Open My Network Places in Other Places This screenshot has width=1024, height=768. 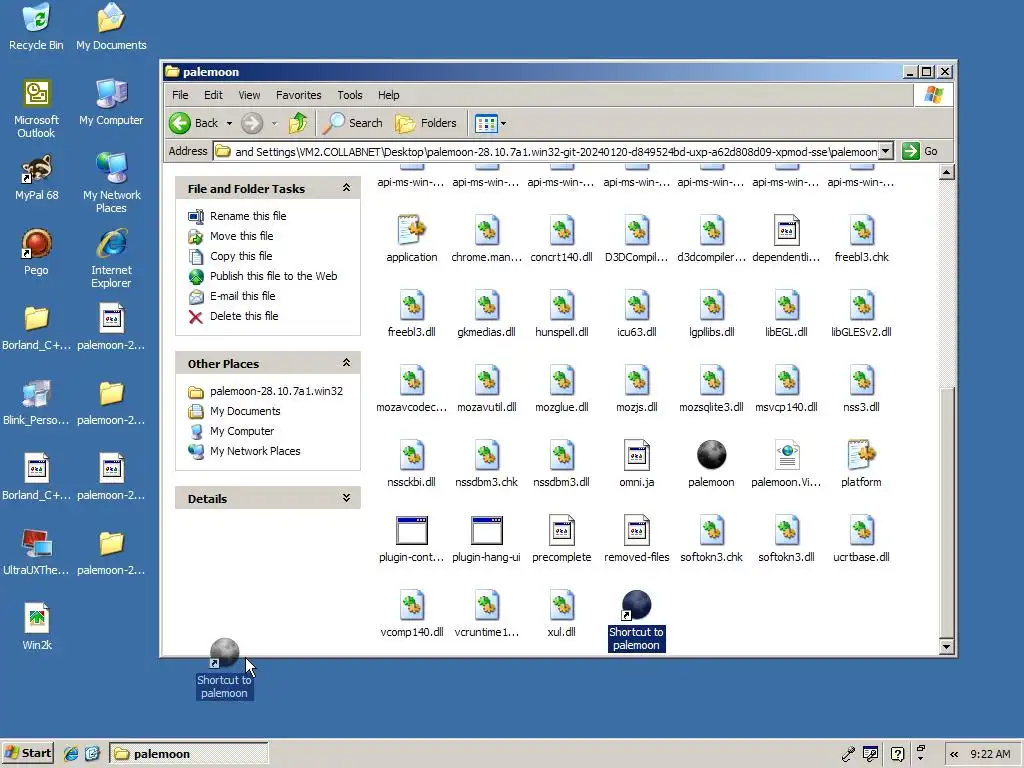tap(255, 451)
